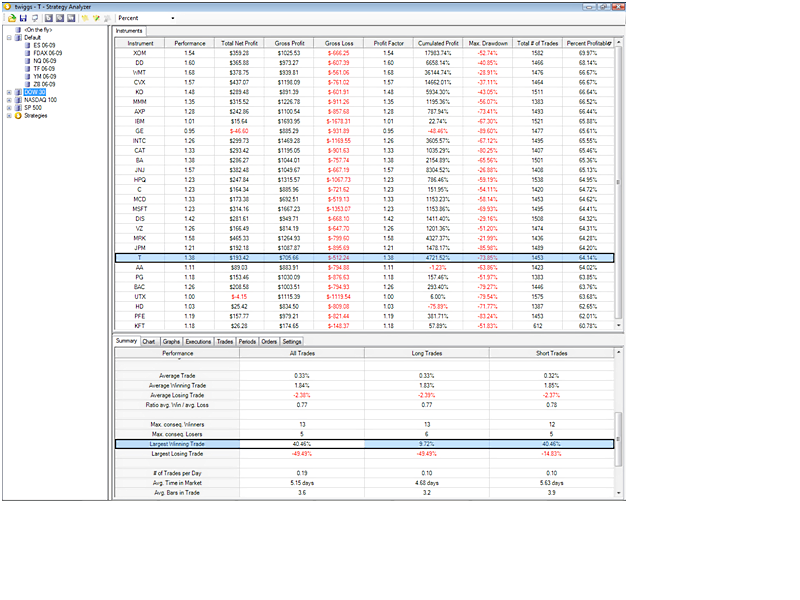Launch Walk Forward with the 'w' toolbar icon

[x=71, y=18]
